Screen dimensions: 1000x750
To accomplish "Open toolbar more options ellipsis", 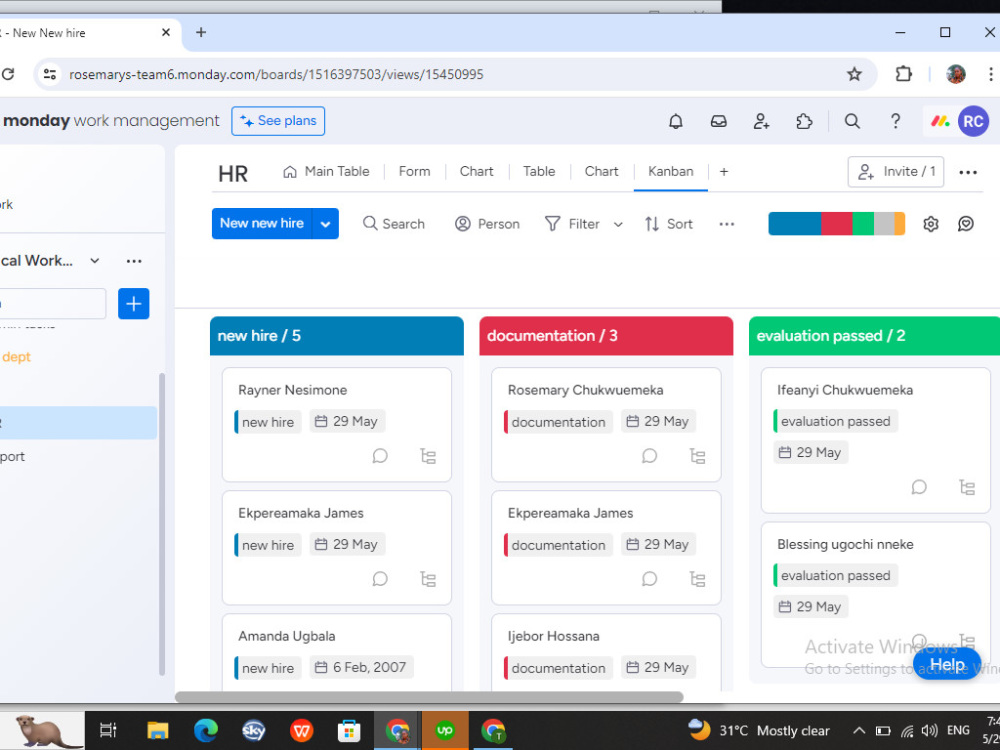I will pos(726,224).
